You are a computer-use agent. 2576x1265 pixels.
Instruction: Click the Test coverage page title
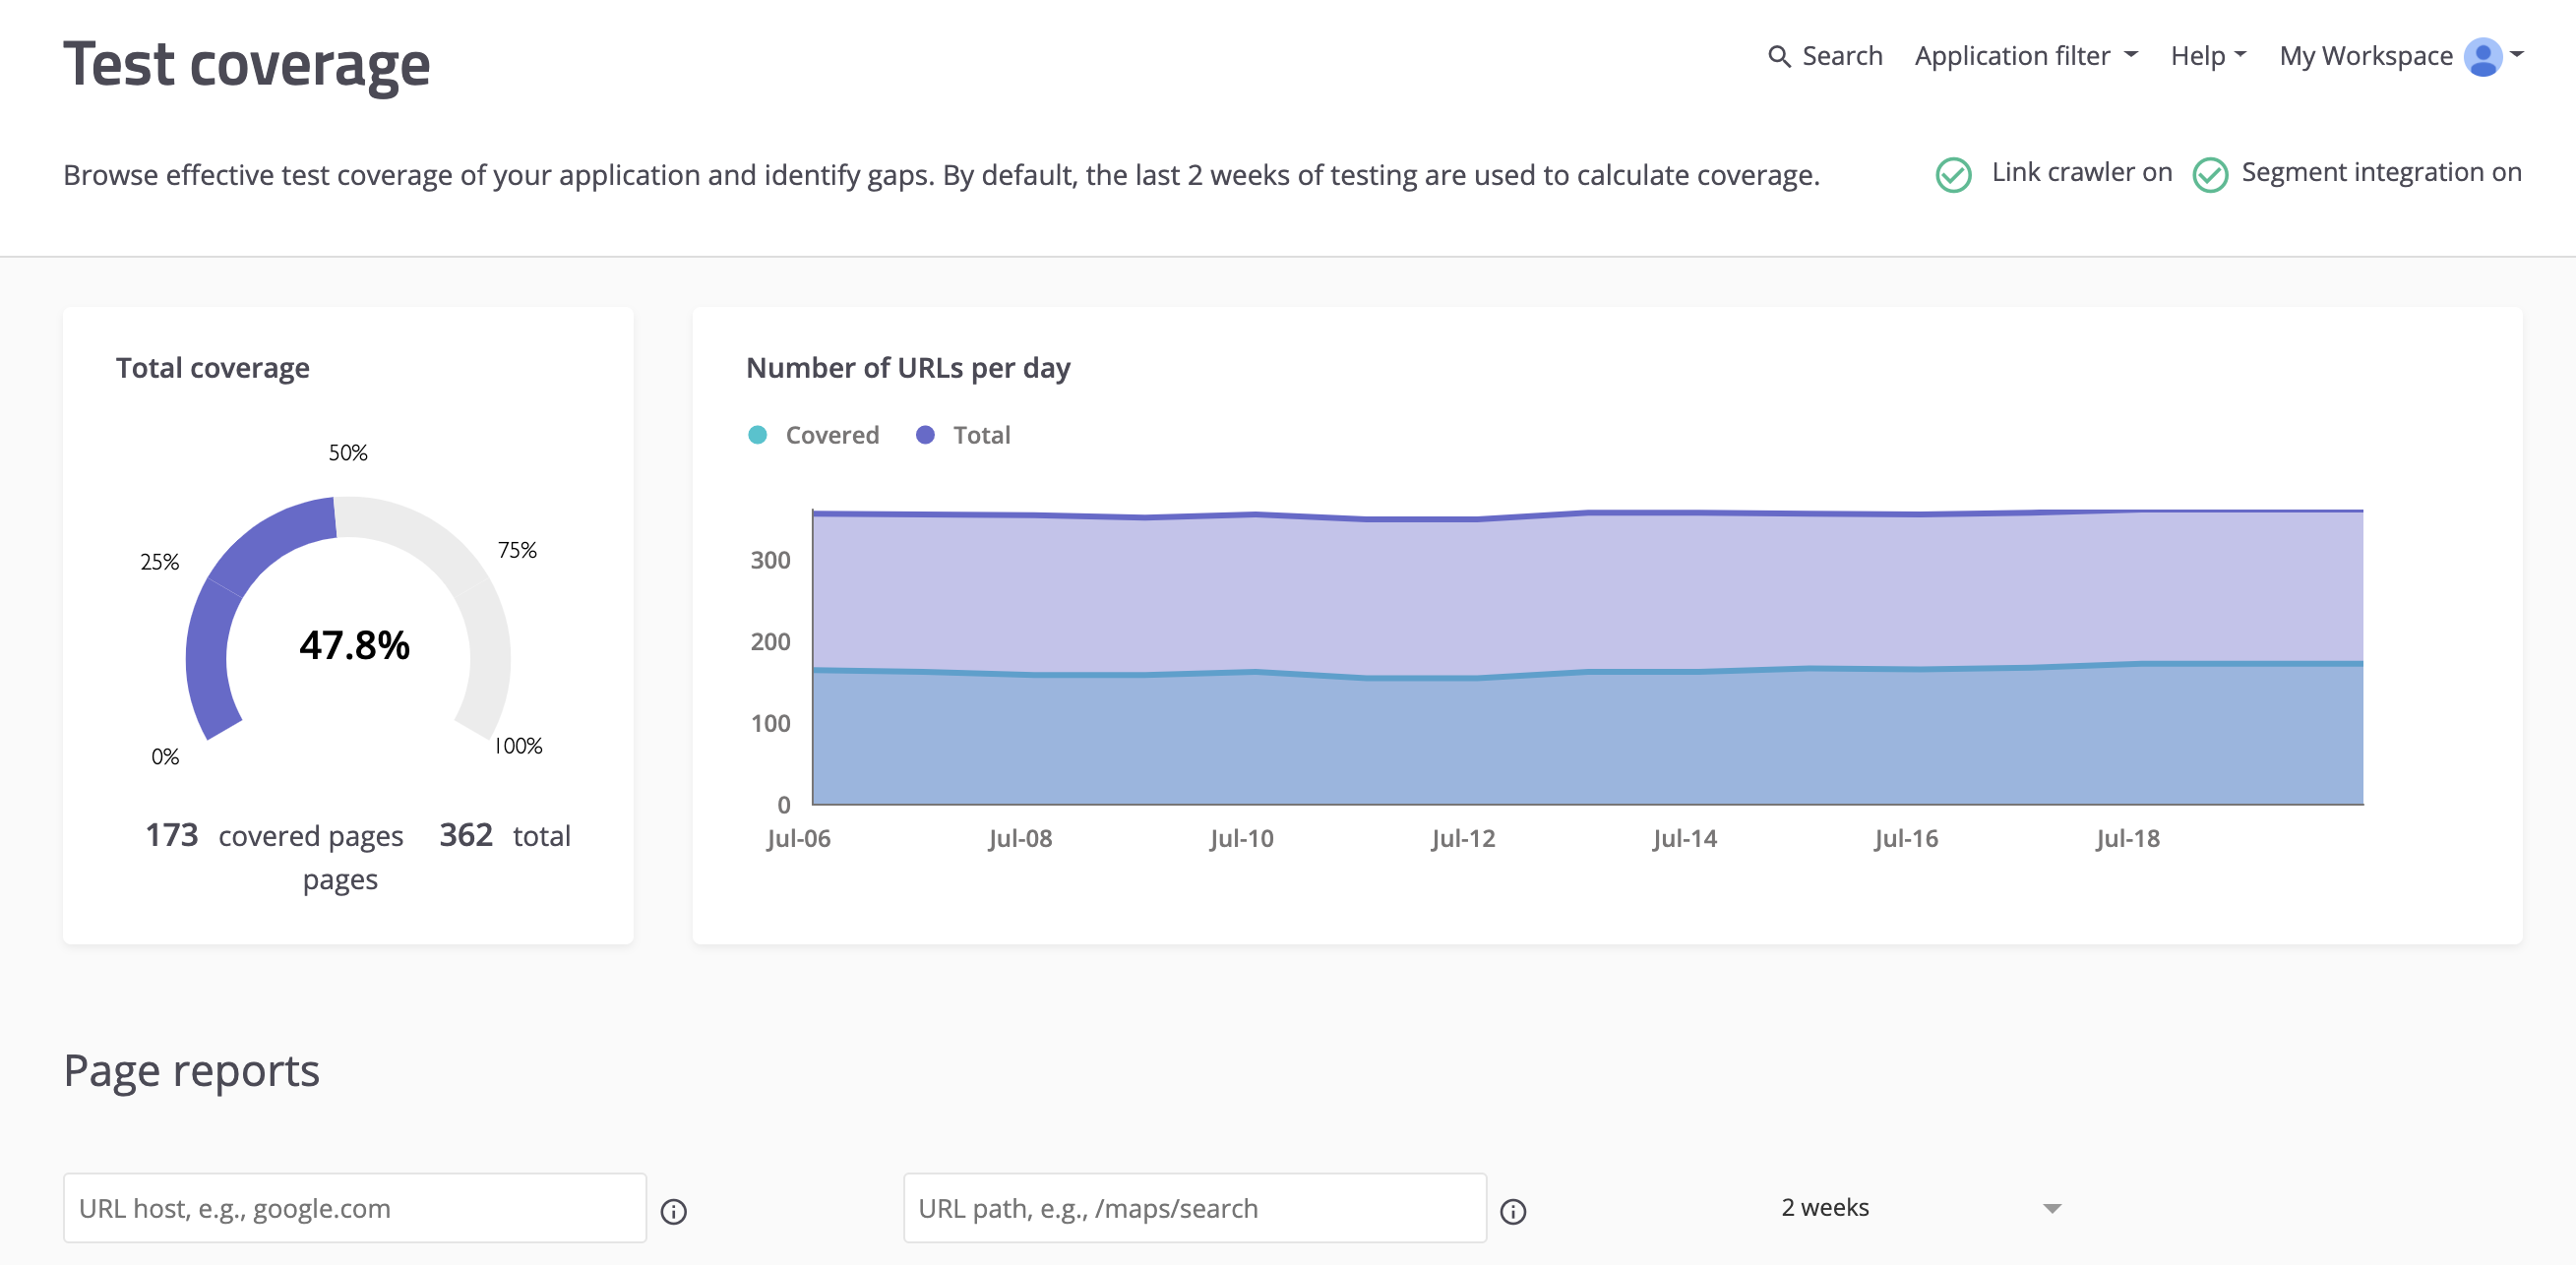247,65
